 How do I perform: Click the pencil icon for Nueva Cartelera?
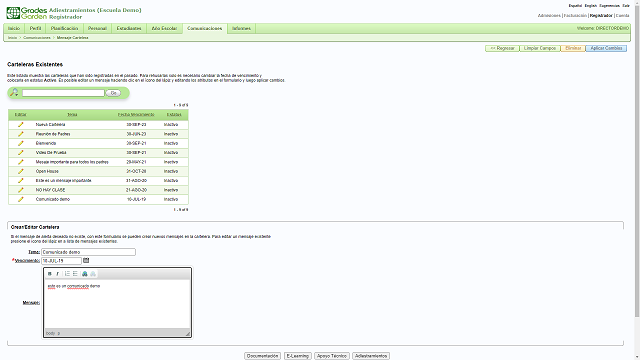tap(20, 124)
